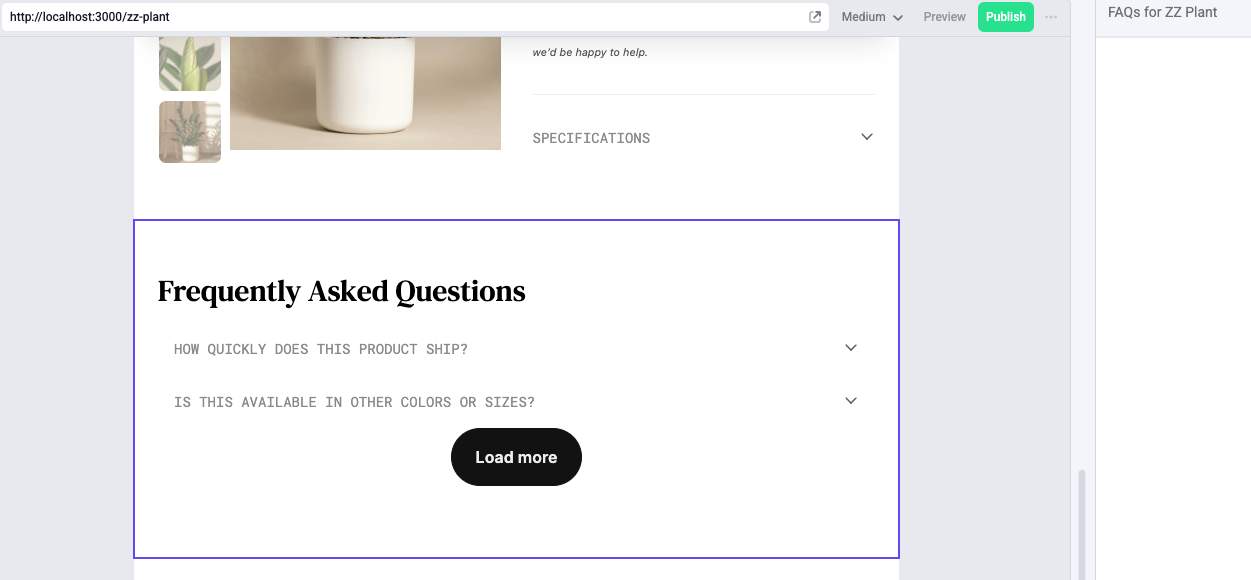Click the colors and sizes question's chevron arrow

click(x=851, y=400)
